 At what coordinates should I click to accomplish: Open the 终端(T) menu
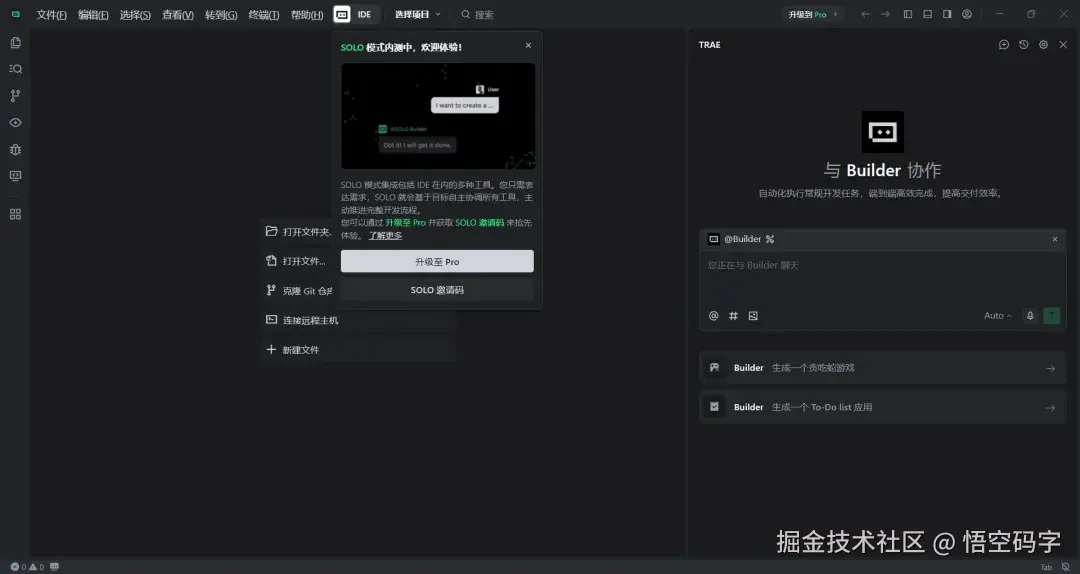click(x=264, y=14)
